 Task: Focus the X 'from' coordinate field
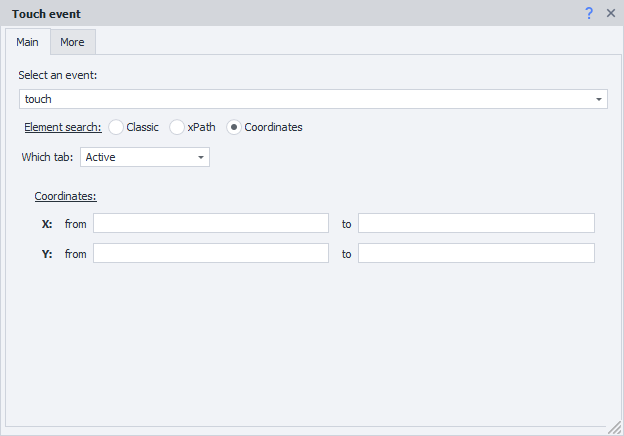[x=210, y=223]
